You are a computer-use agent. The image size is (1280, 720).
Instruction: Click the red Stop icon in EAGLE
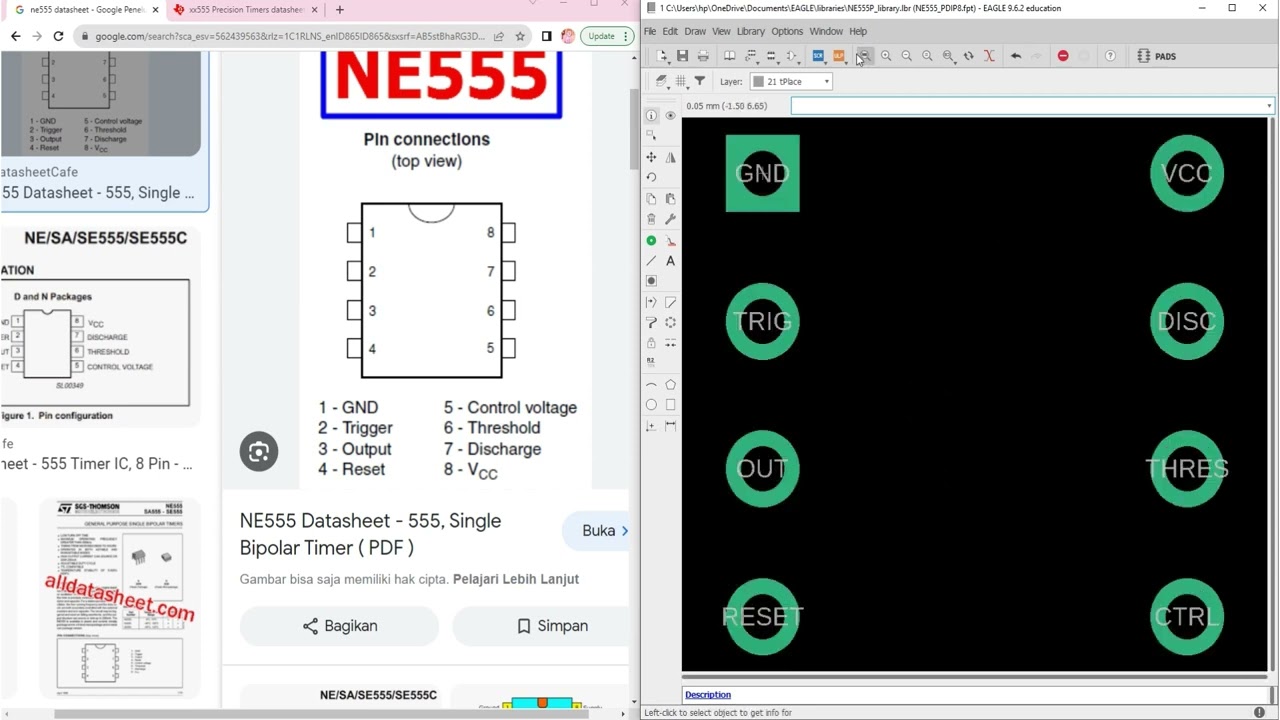pyautogui.click(x=1063, y=56)
